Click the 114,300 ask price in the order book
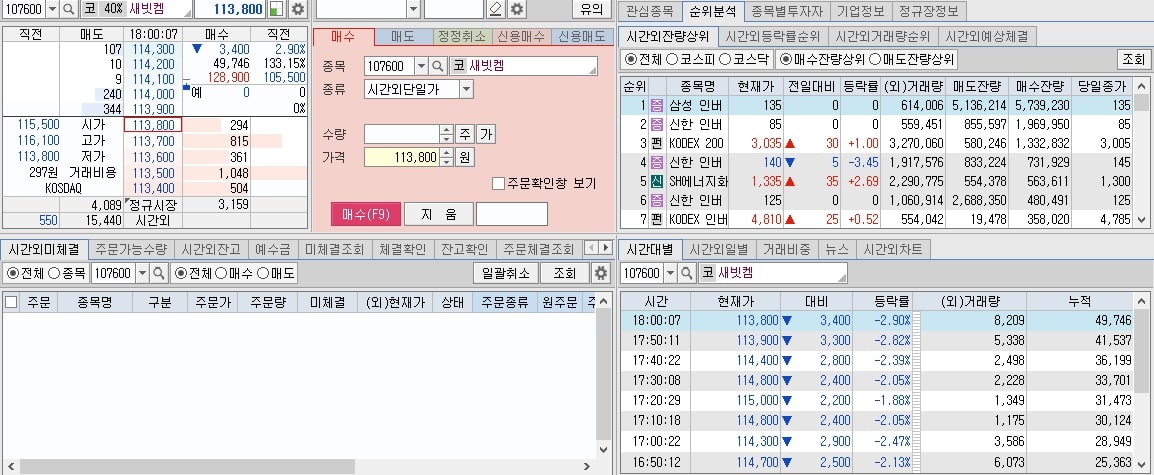Screen dimensions: 1154x475 point(153,49)
